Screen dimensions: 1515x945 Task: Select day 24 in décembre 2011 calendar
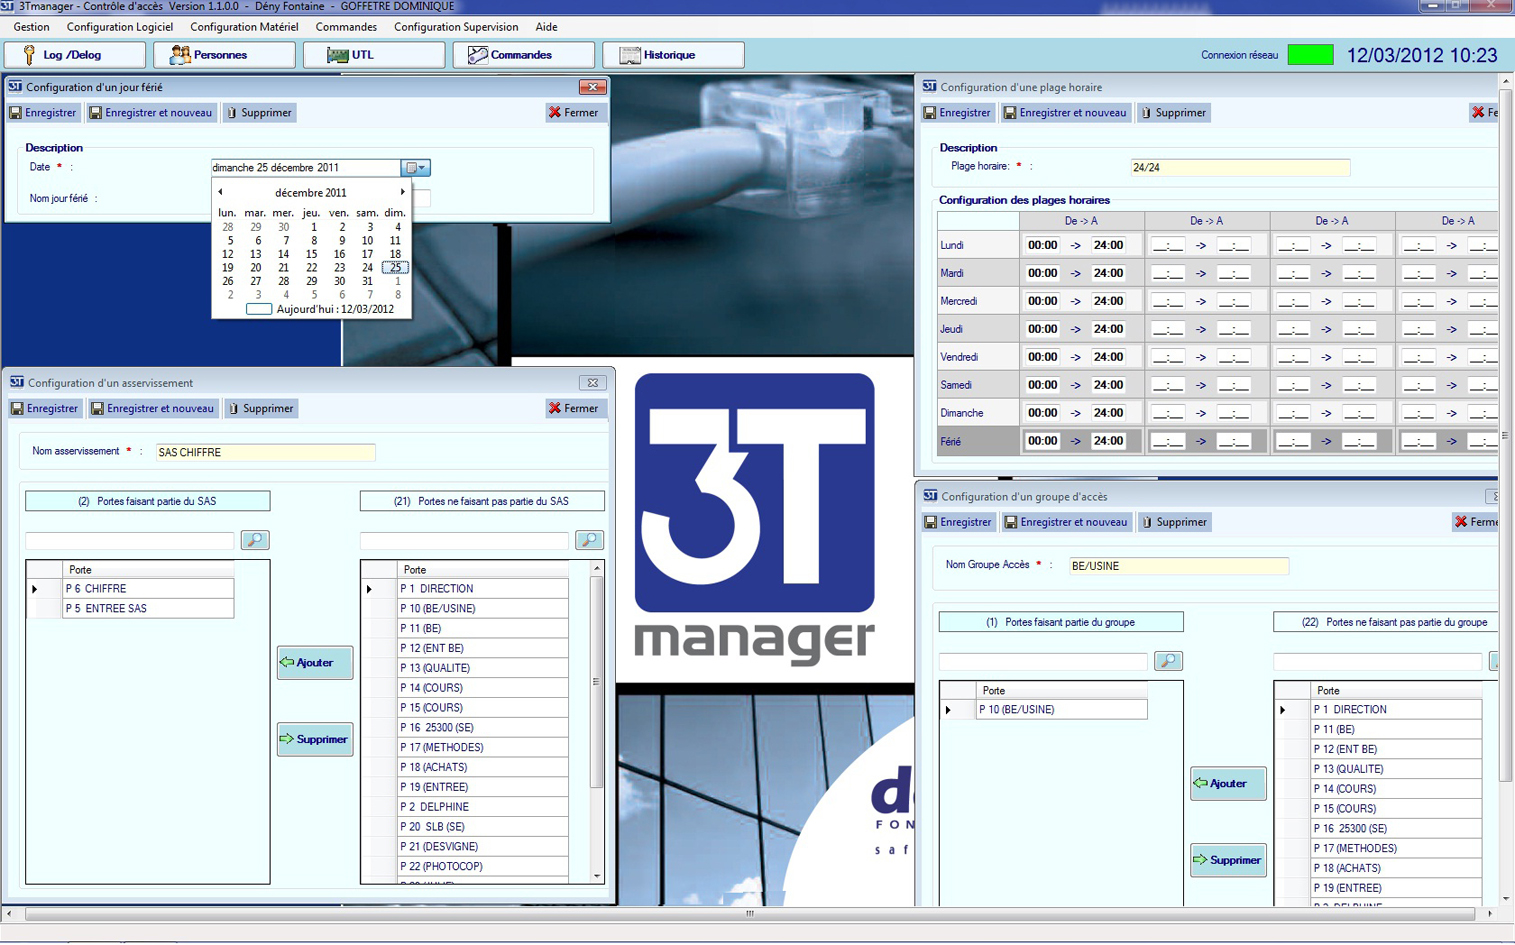pyautogui.click(x=368, y=268)
